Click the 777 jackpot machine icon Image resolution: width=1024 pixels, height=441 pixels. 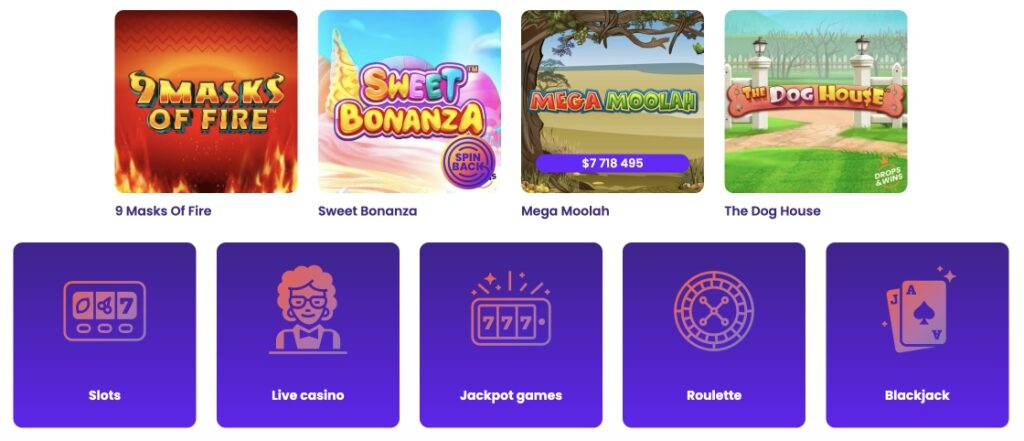pyautogui.click(x=511, y=309)
